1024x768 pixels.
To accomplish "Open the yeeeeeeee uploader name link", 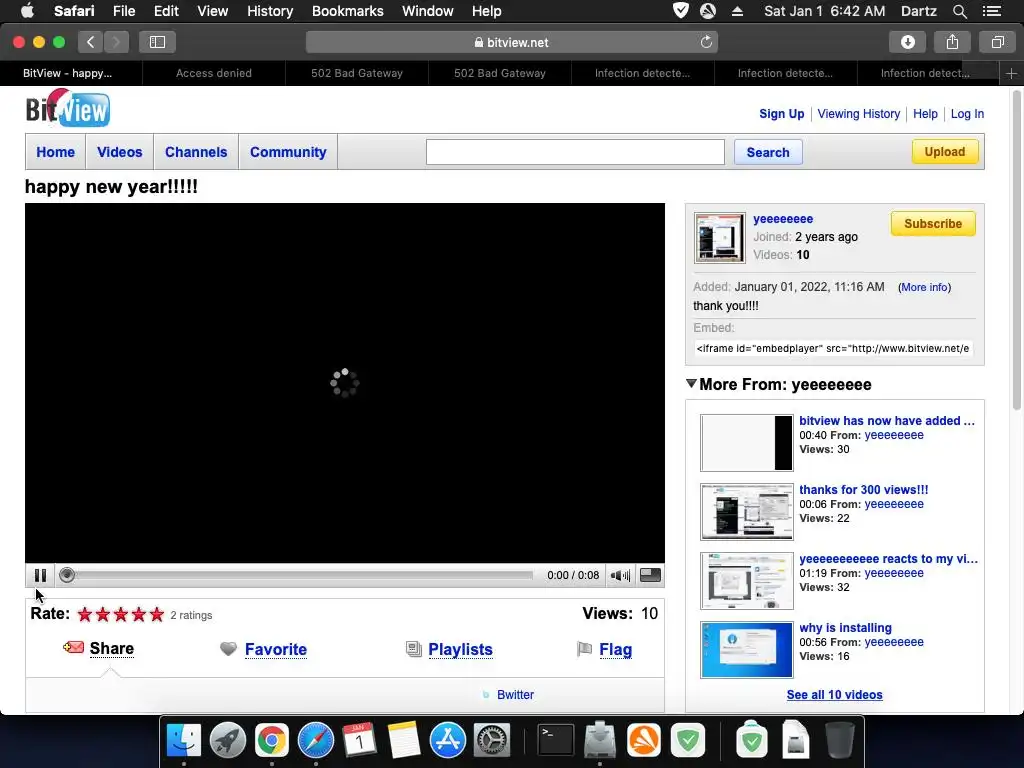I will coord(783,219).
